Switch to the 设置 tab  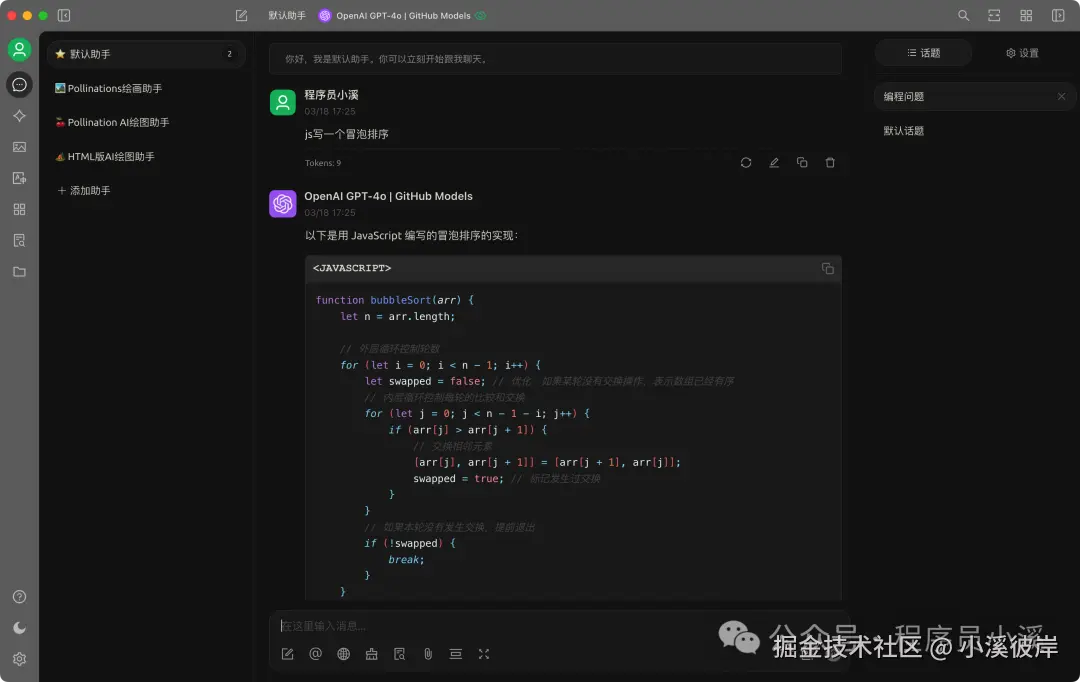[x=1022, y=53]
